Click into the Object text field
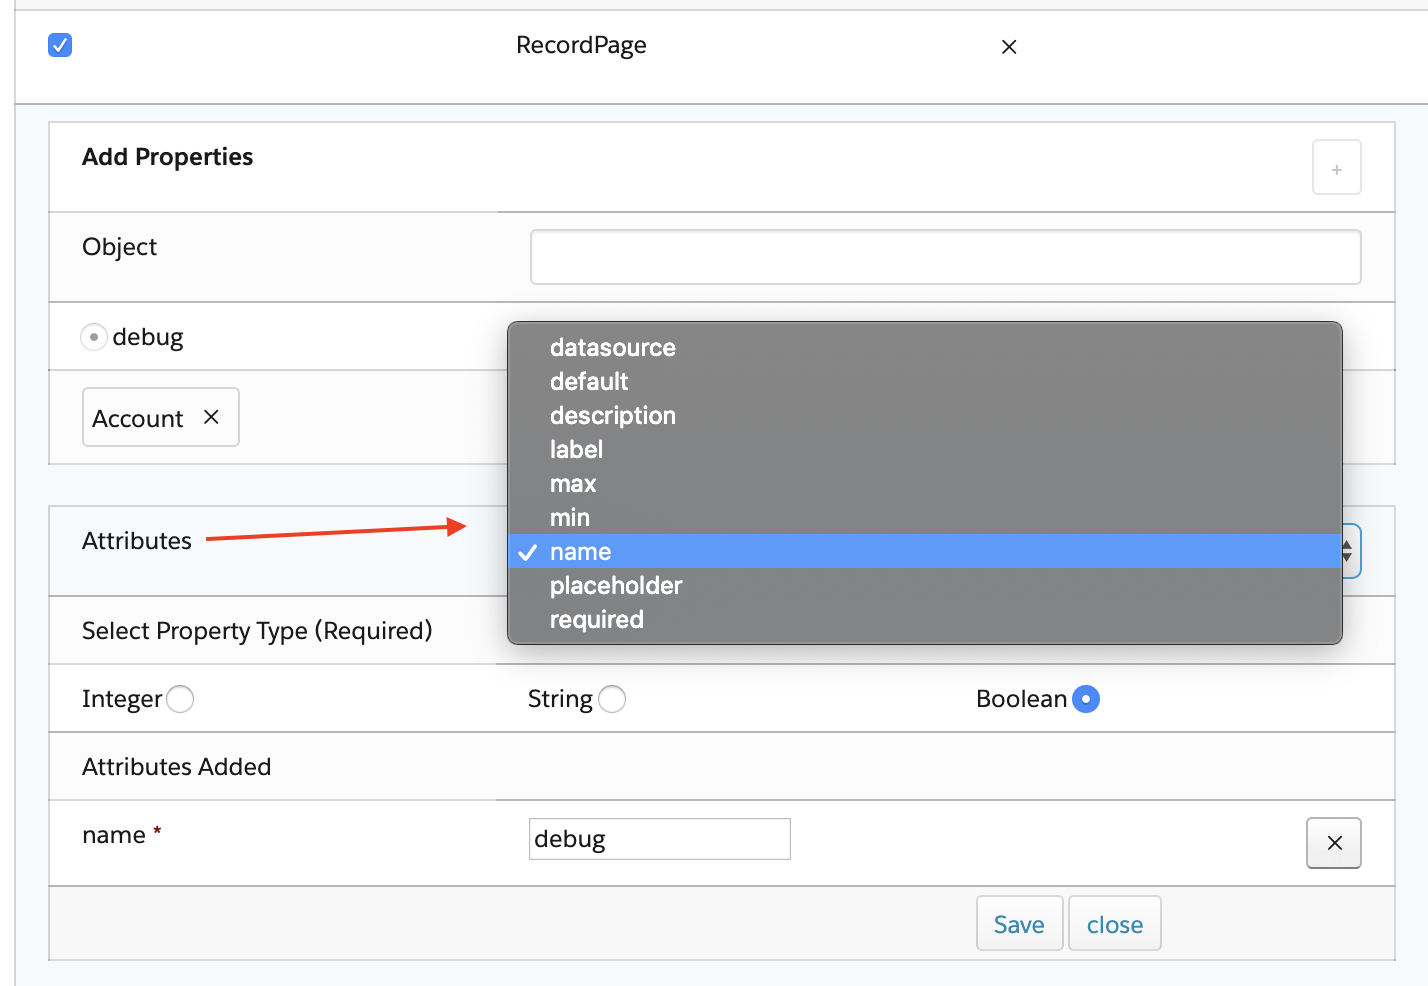1428x986 pixels. click(944, 257)
